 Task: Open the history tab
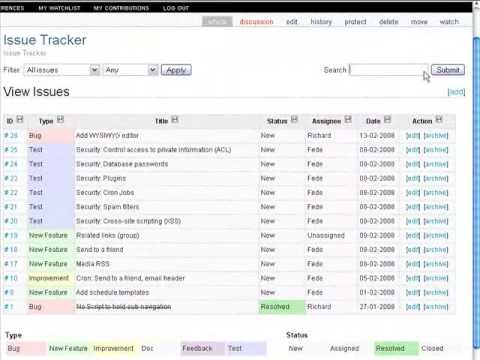321,22
